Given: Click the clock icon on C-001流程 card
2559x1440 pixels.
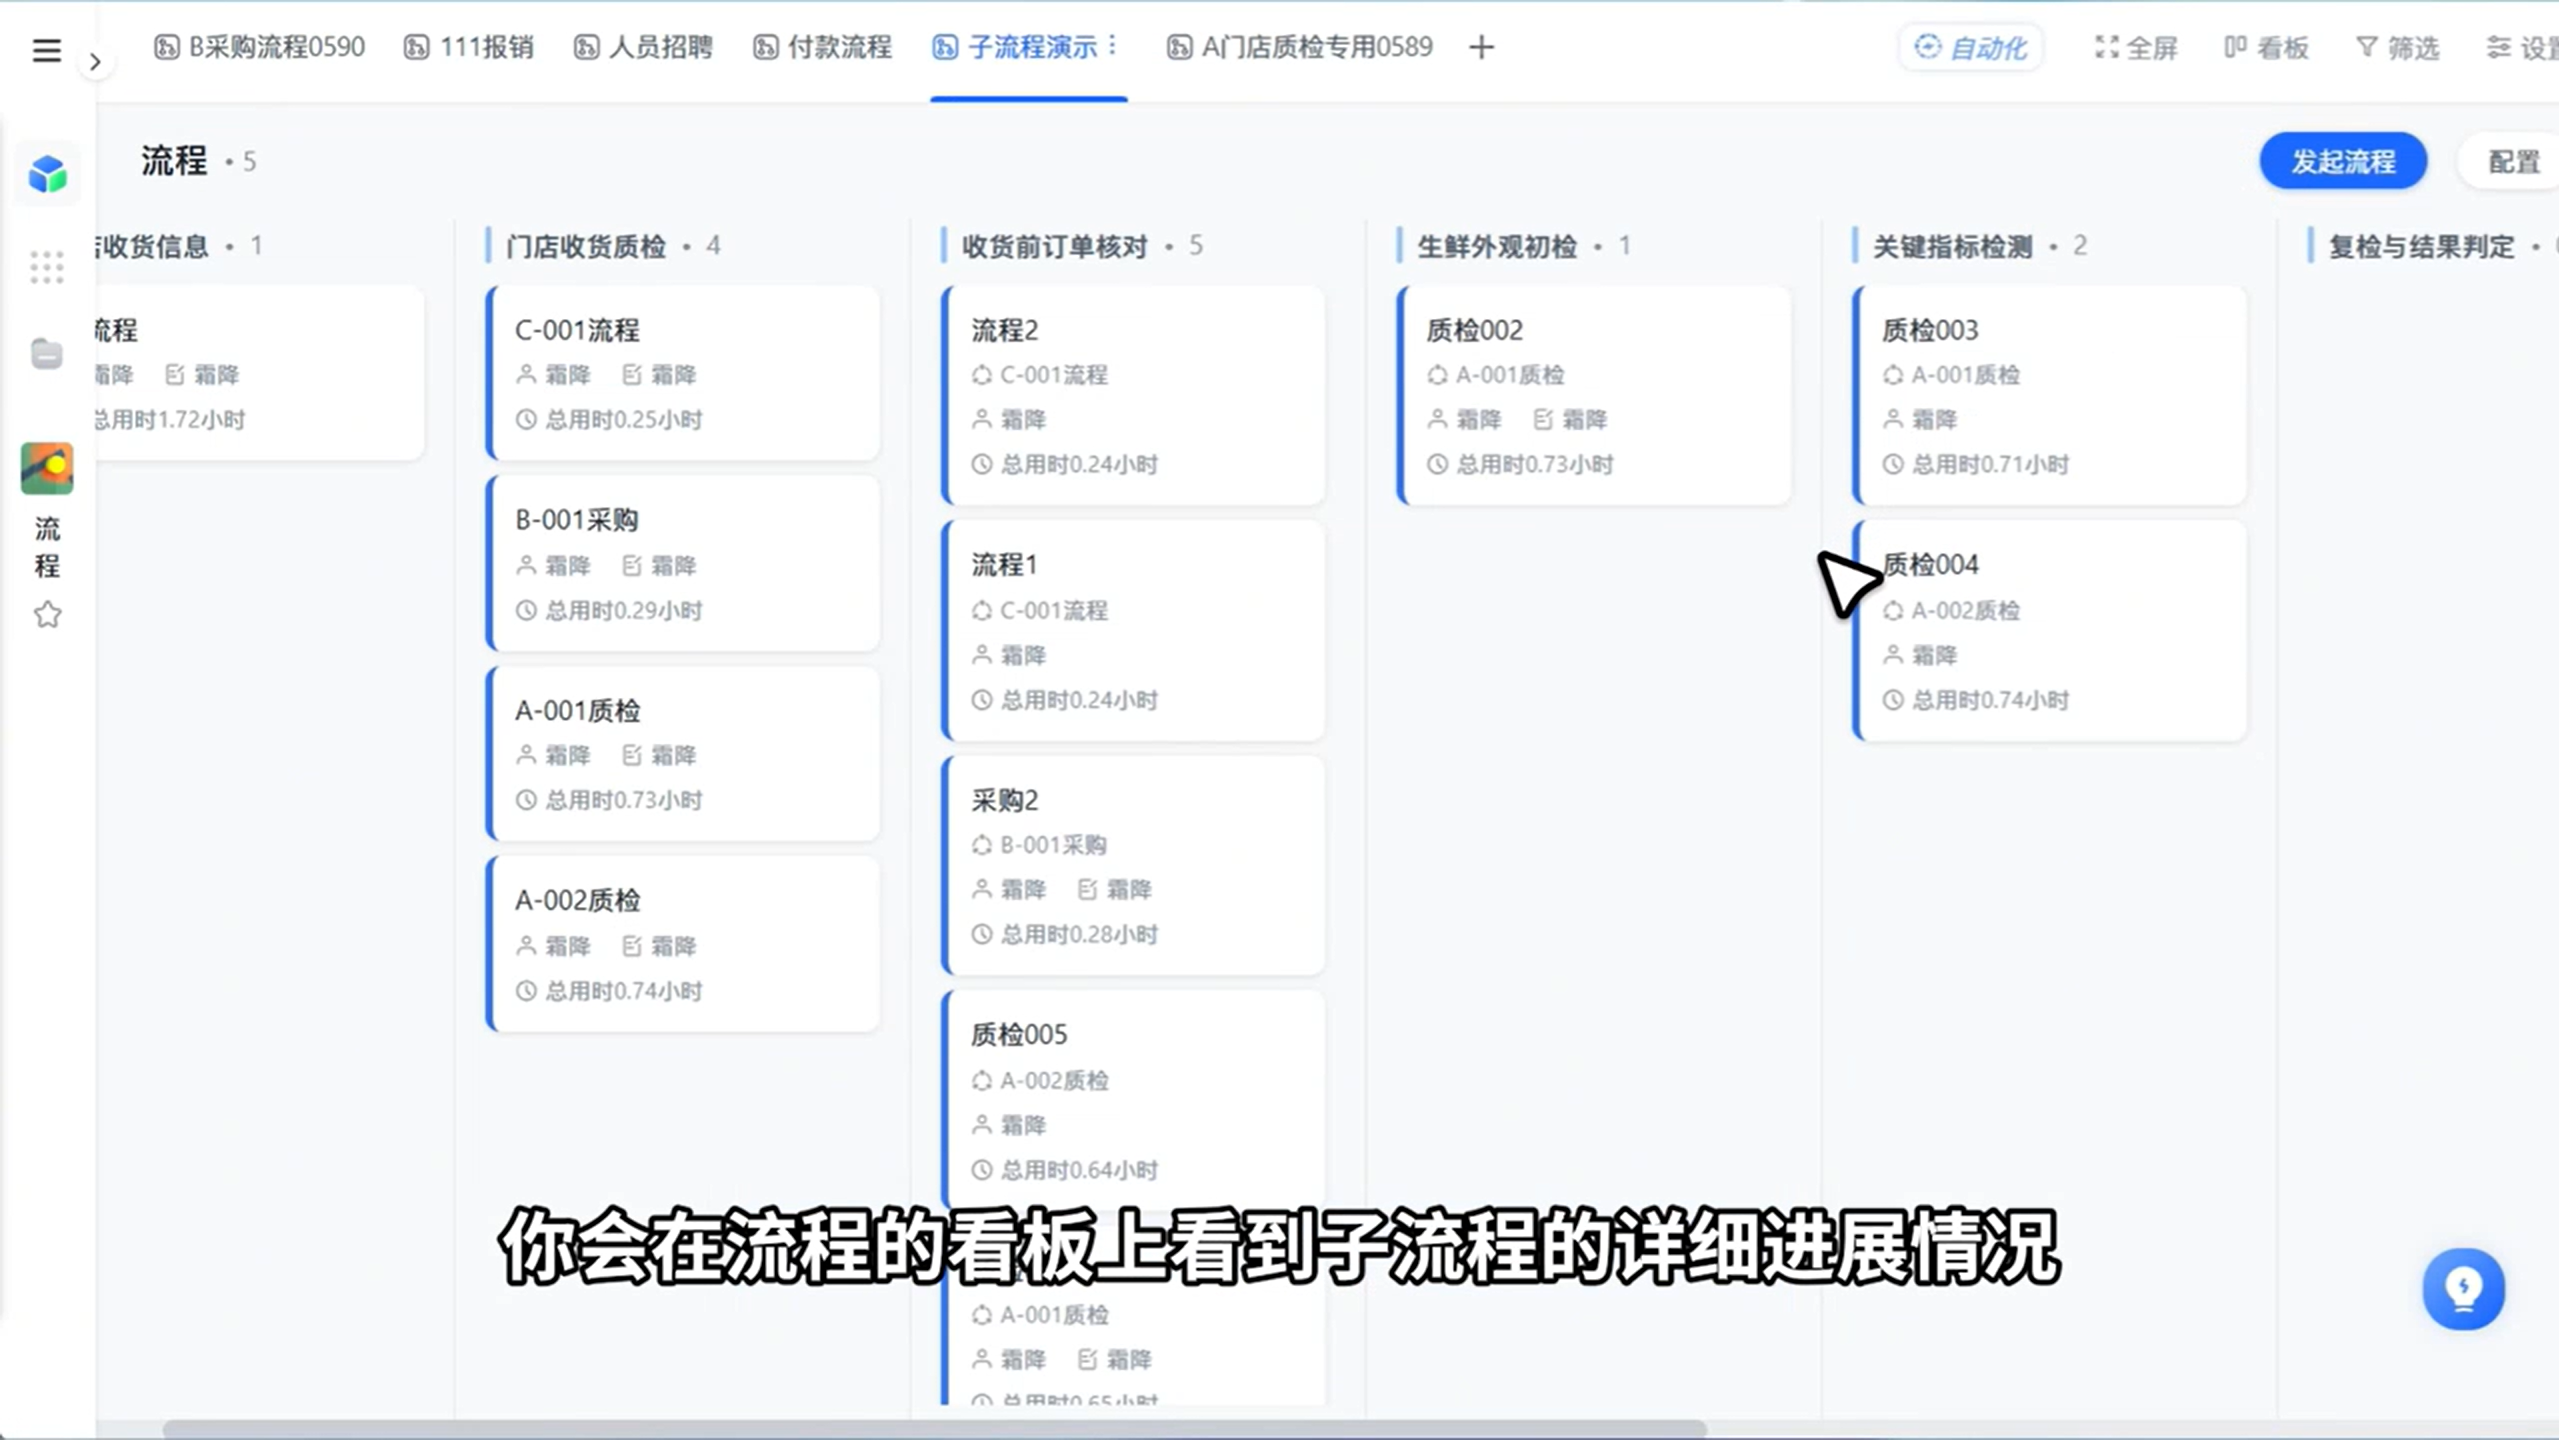Looking at the screenshot, I should click(526, 419).
